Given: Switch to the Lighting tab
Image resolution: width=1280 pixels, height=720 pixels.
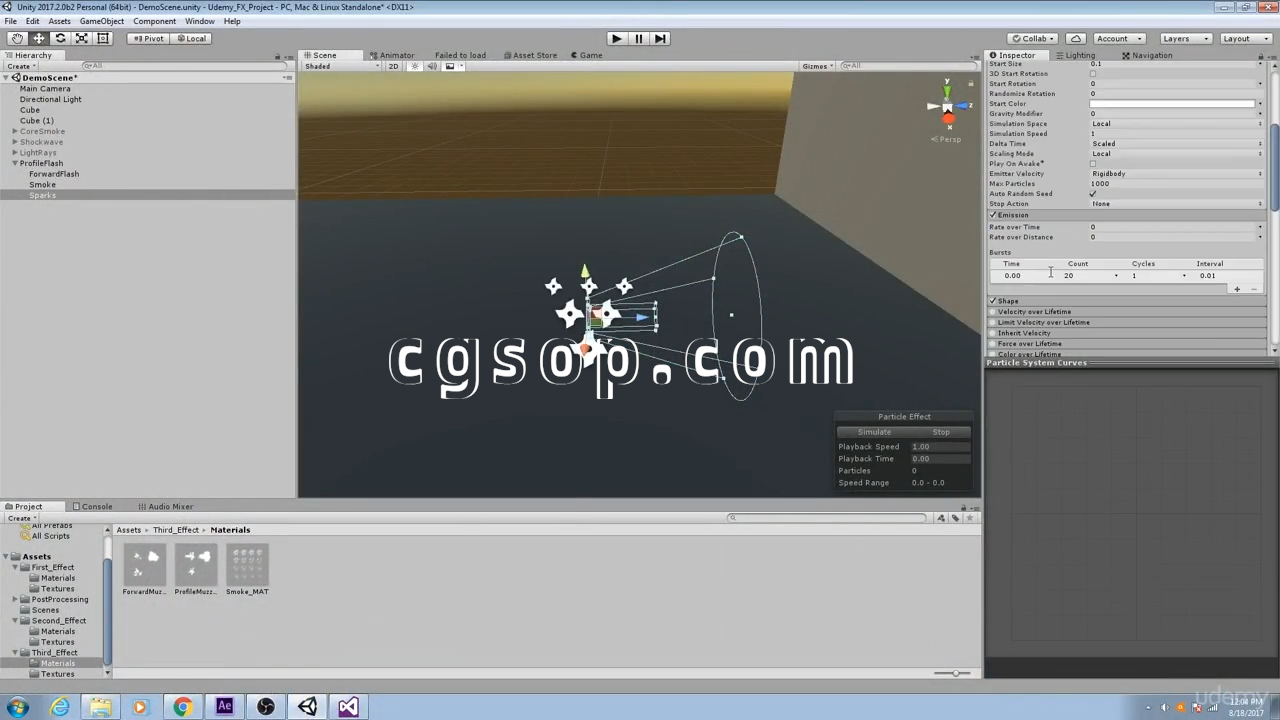Looking at the screenshot, I should tap(1075, 55).
